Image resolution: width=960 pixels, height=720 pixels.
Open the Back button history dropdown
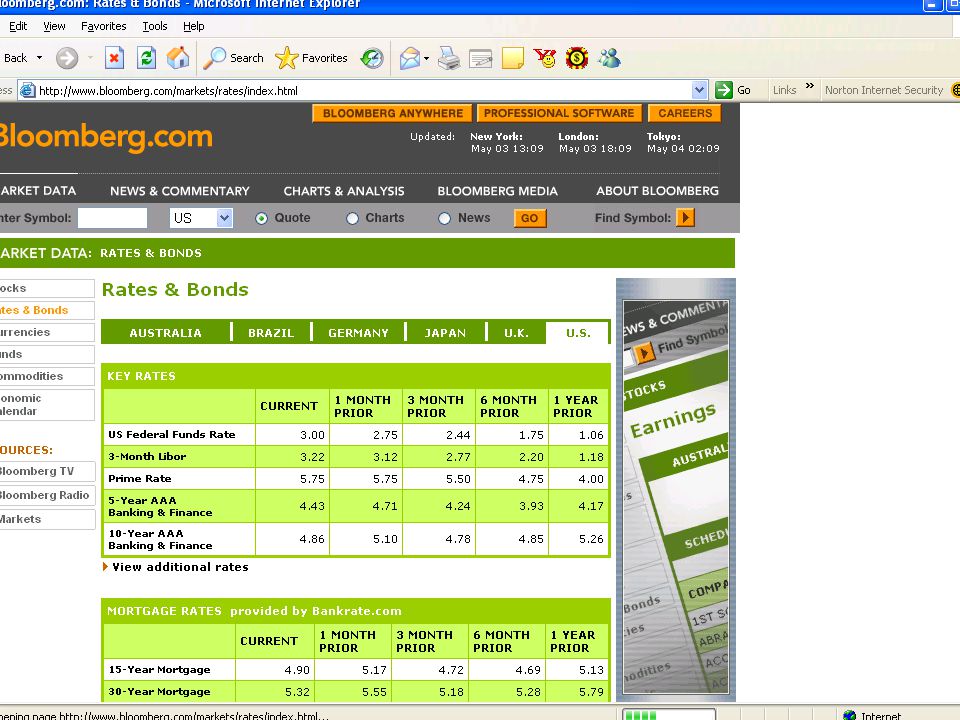pos(40,58)
